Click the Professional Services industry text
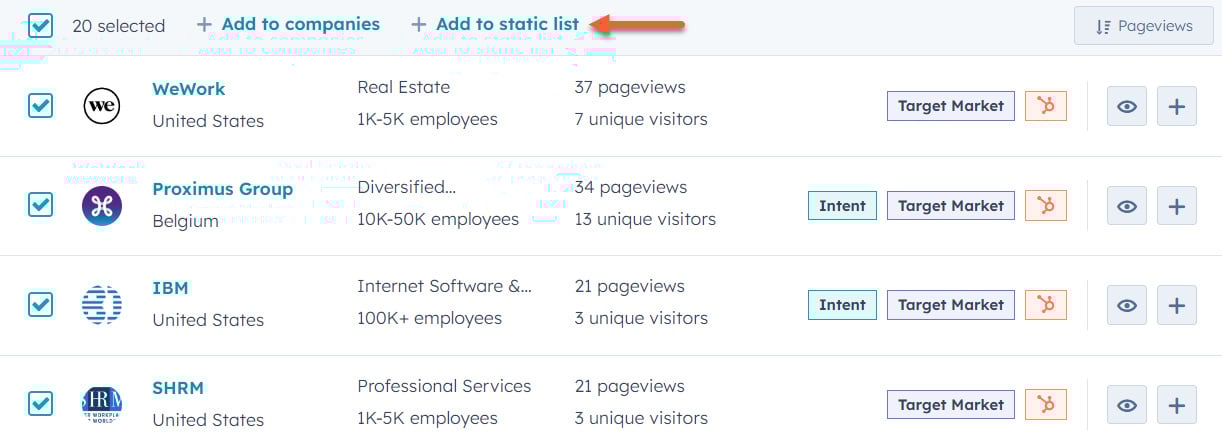 [444, 386]
